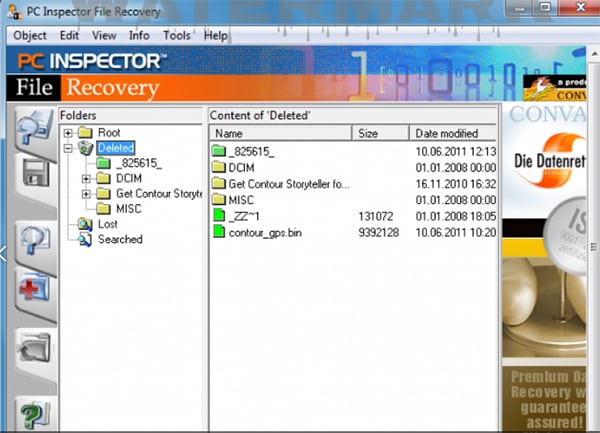
Task: Click Get Contour Storyteller folder icon in list
Action: coord(218,183)
